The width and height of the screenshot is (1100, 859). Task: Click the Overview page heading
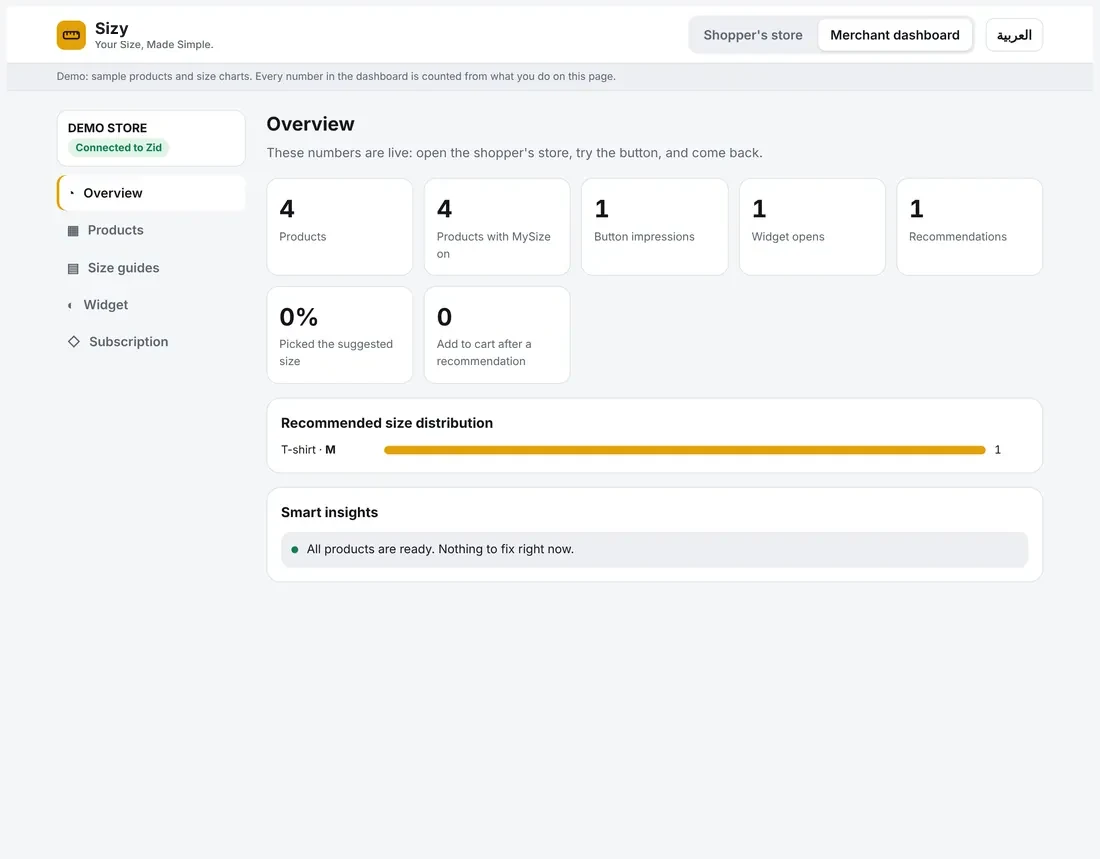(x=311, y=124)
